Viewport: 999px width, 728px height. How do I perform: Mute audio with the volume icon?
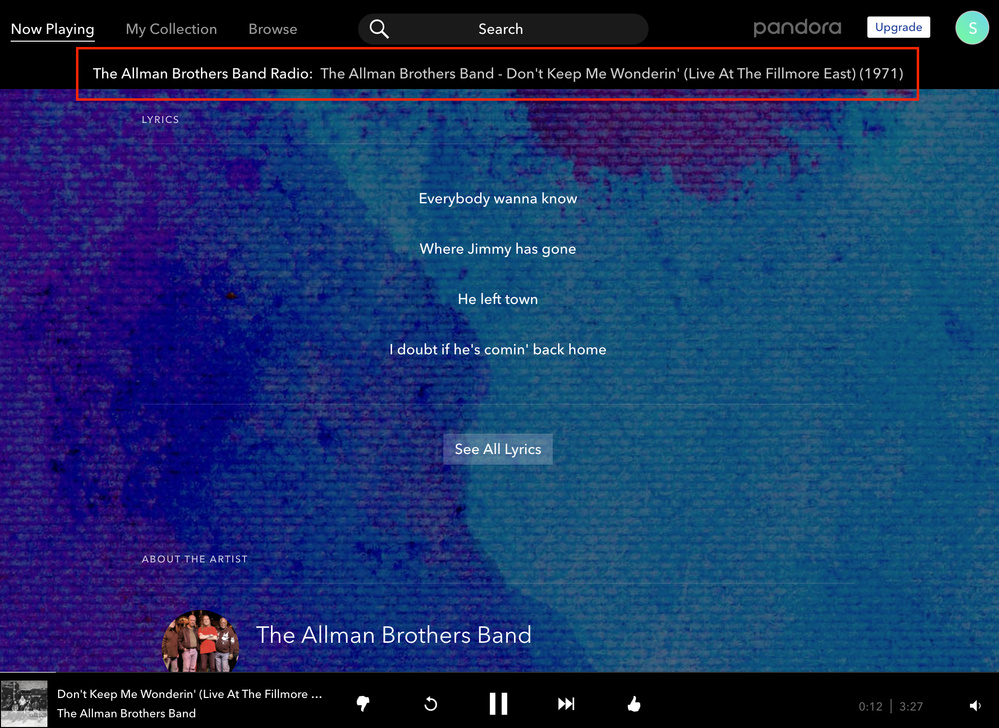point(975,706)
